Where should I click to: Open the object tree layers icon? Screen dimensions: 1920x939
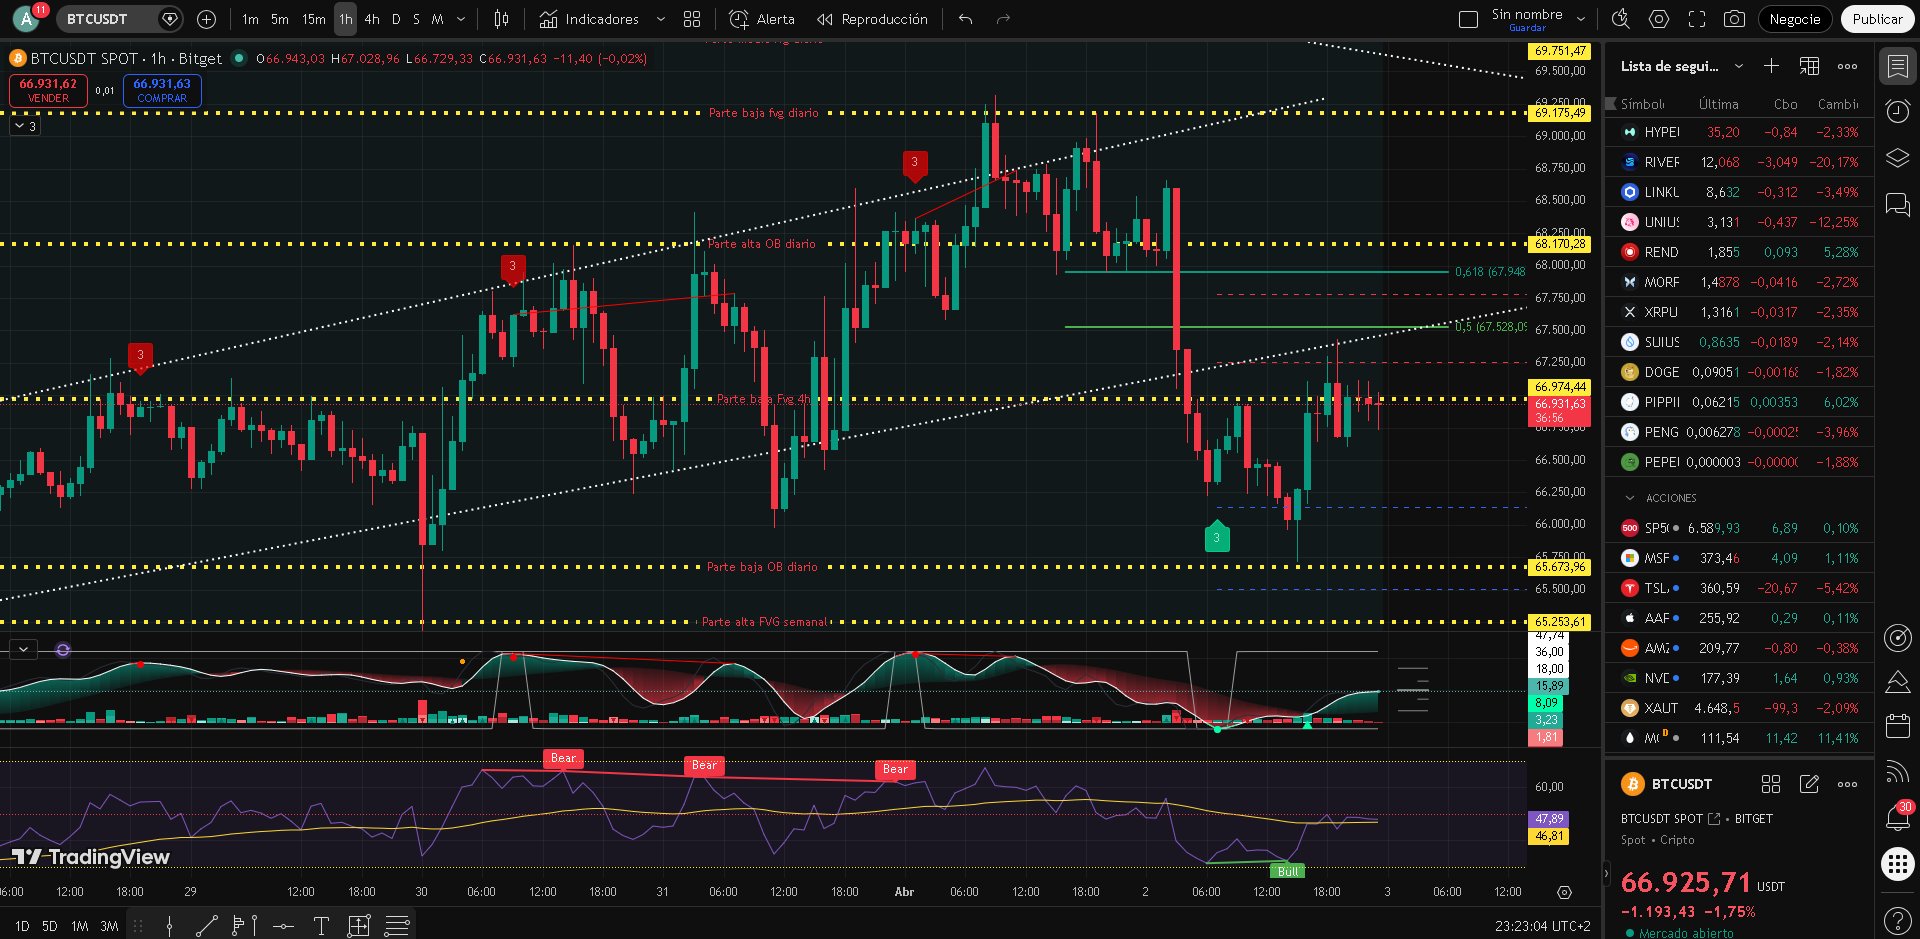click(1897, 158)
